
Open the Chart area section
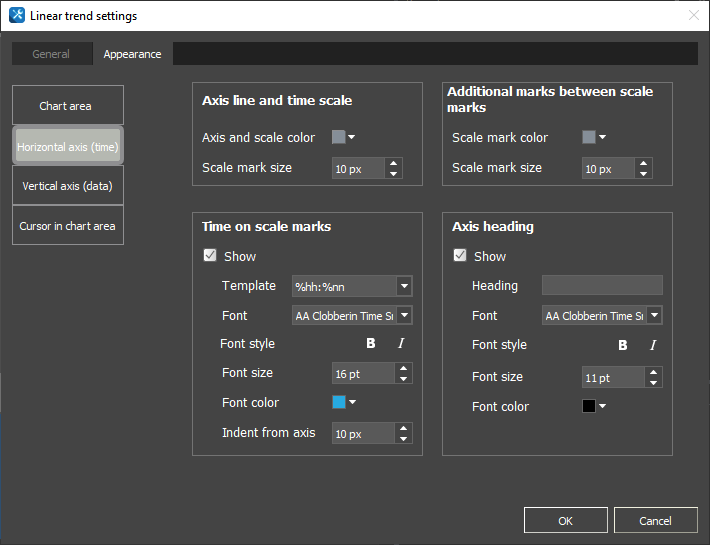pos(68,106)
